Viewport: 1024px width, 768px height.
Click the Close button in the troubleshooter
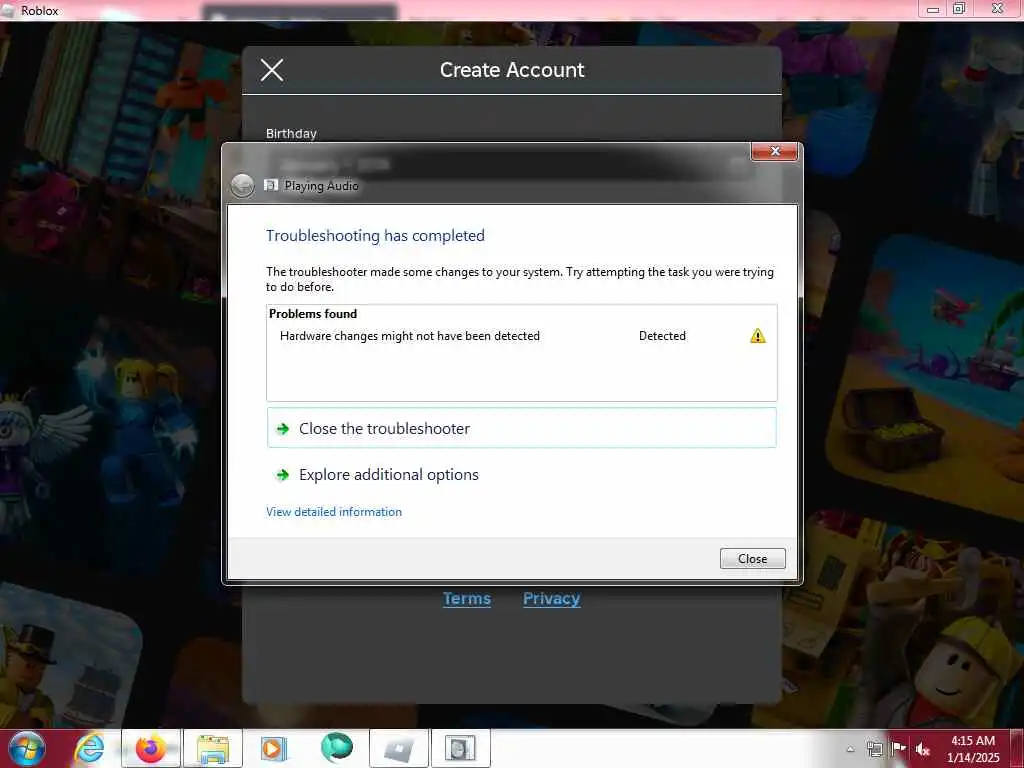752,558
